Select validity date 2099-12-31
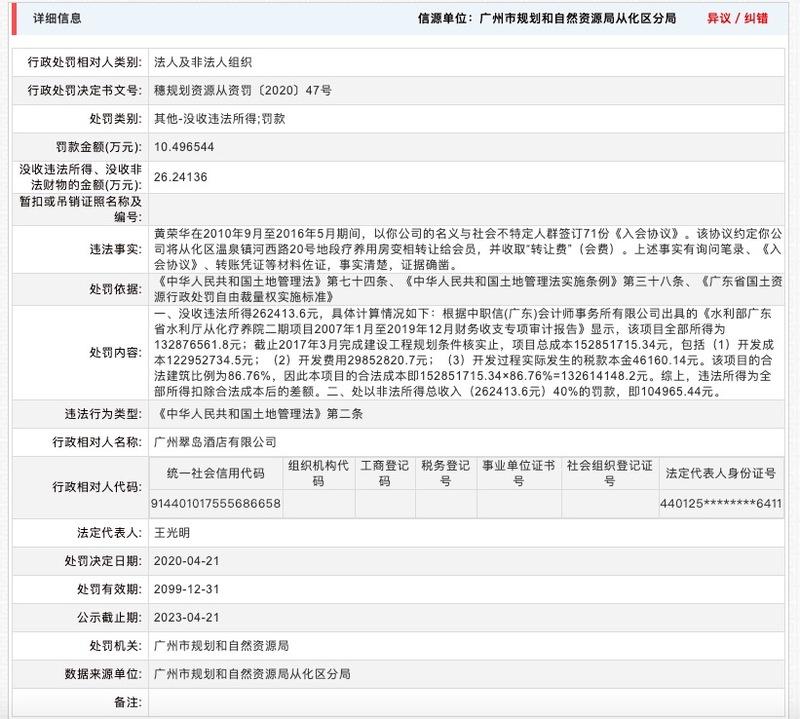800x719 pixels. pyautogui.click(x=187, y=589)
